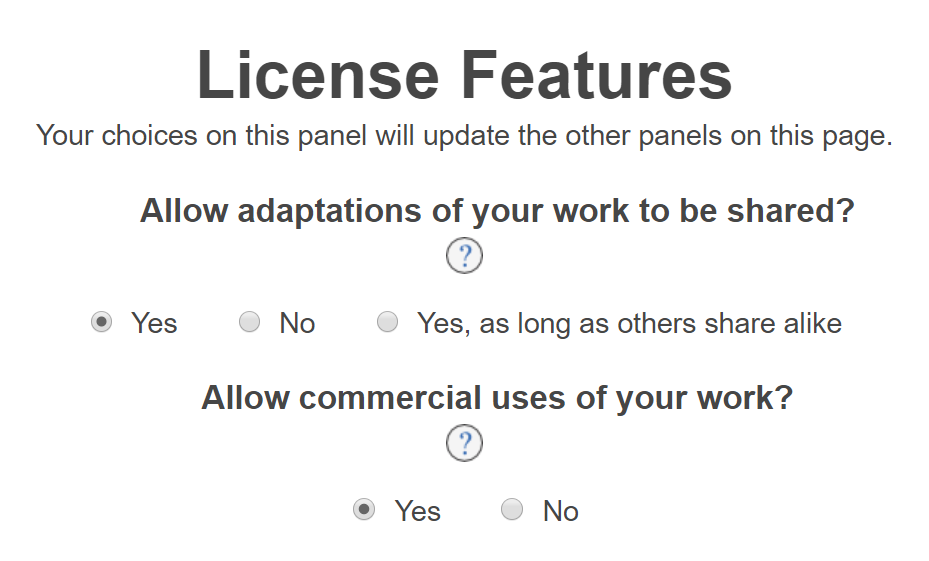
Task: Click the 'No' label text under adaptations
Action: coord(297,323)
